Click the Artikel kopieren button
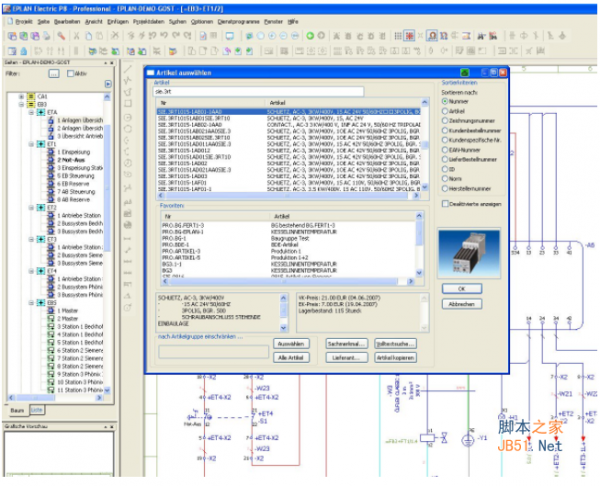600x486 pixels. [x=395, y=357]
